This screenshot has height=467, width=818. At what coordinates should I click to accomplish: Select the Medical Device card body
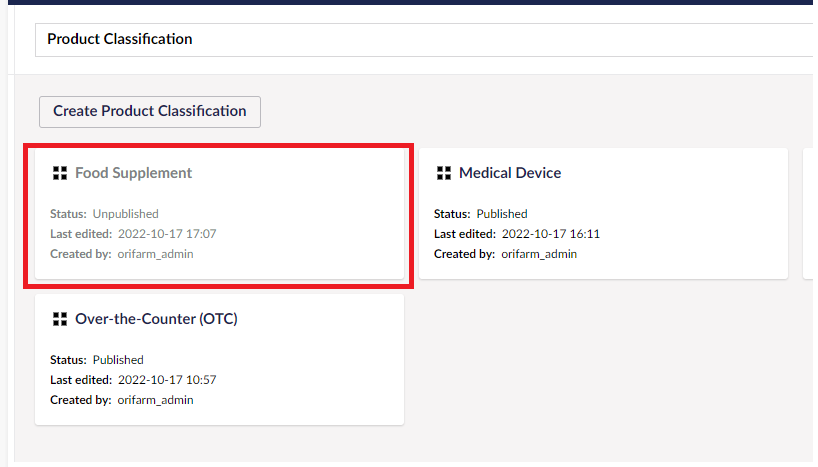(x=604, y=213)
